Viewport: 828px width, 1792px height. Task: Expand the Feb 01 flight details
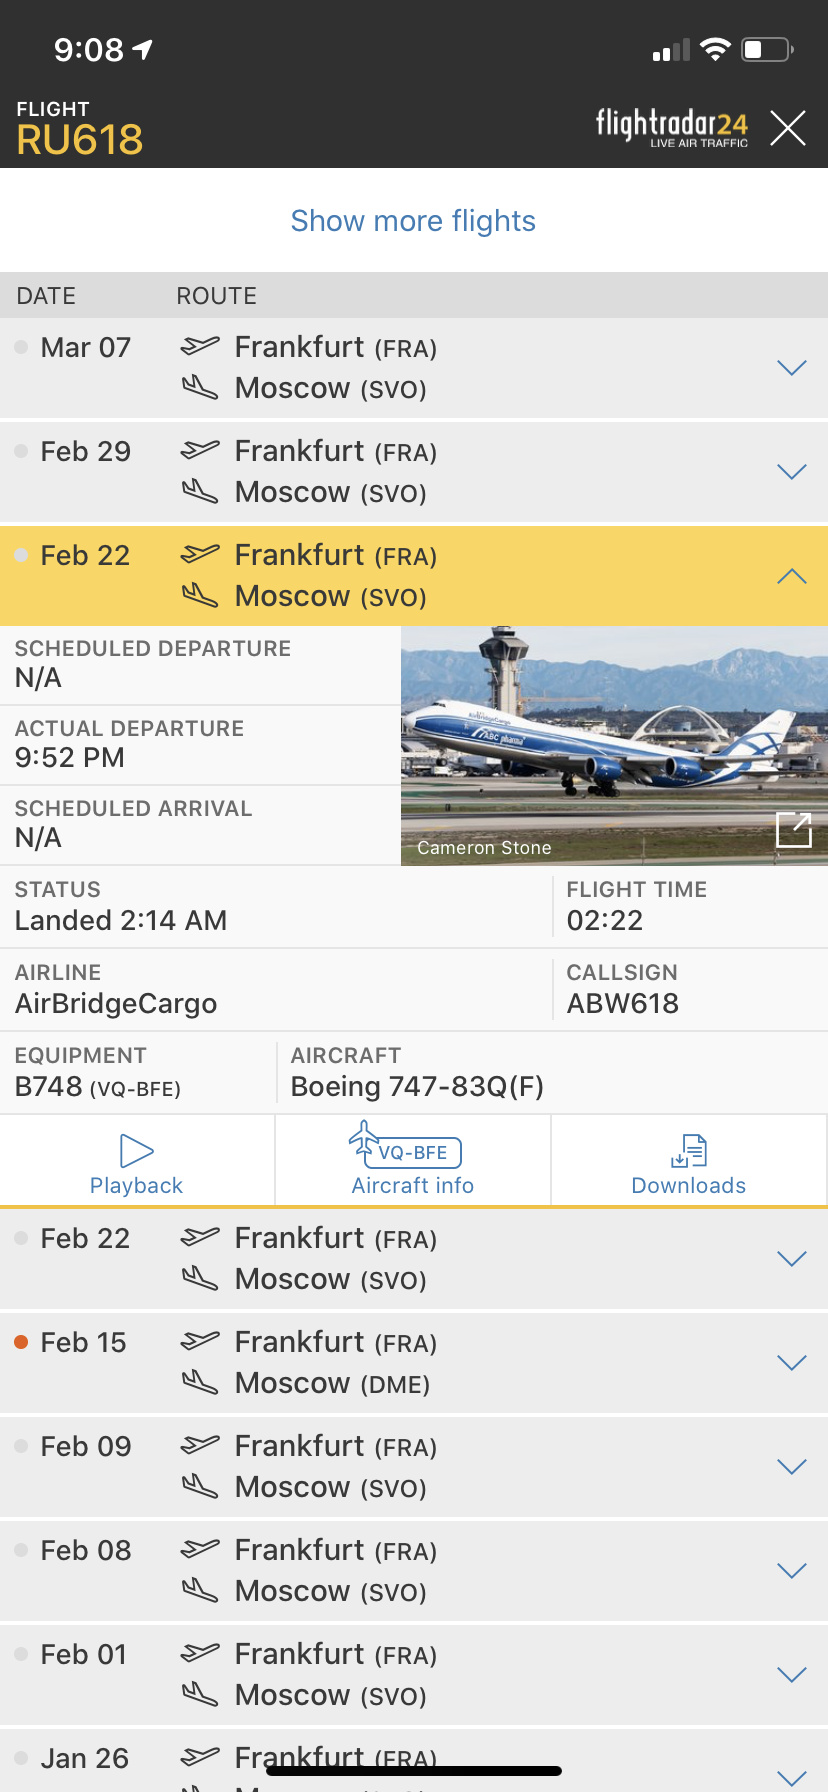(791, 1675)
